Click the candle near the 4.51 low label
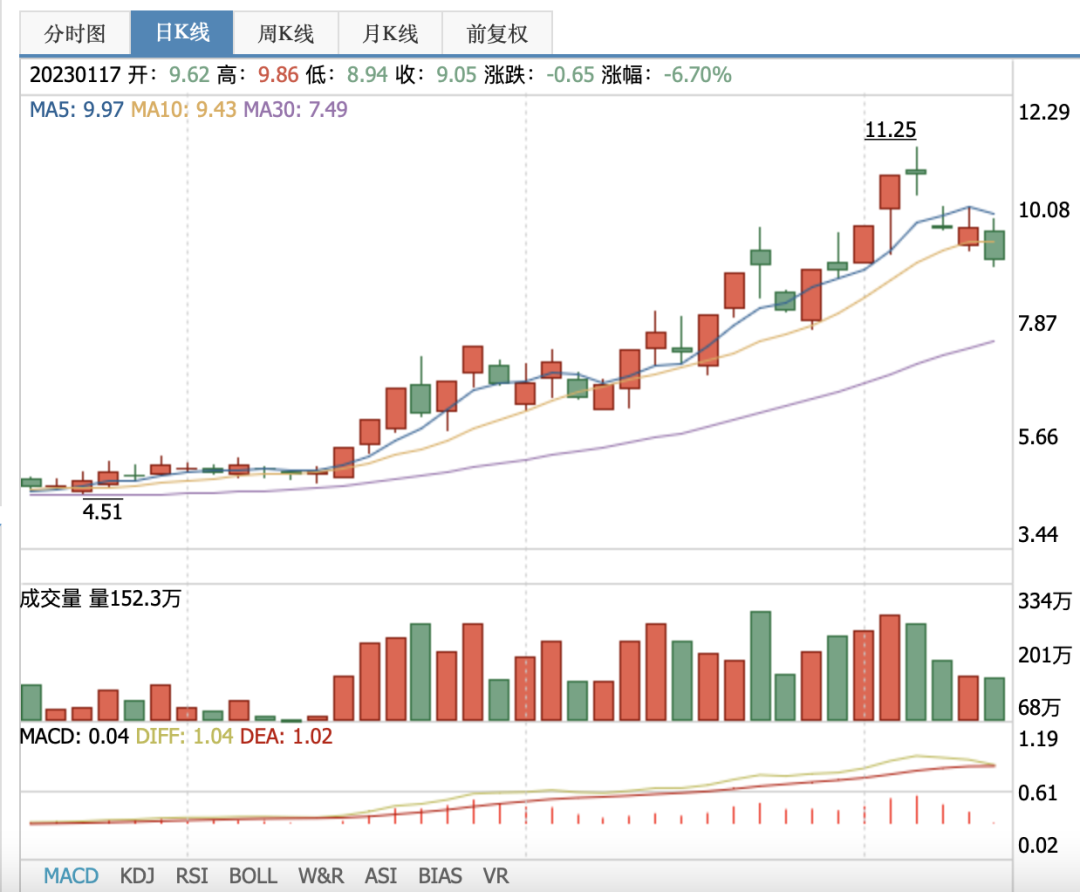This screenshot has width=1080, height=892. click(82, 486)
